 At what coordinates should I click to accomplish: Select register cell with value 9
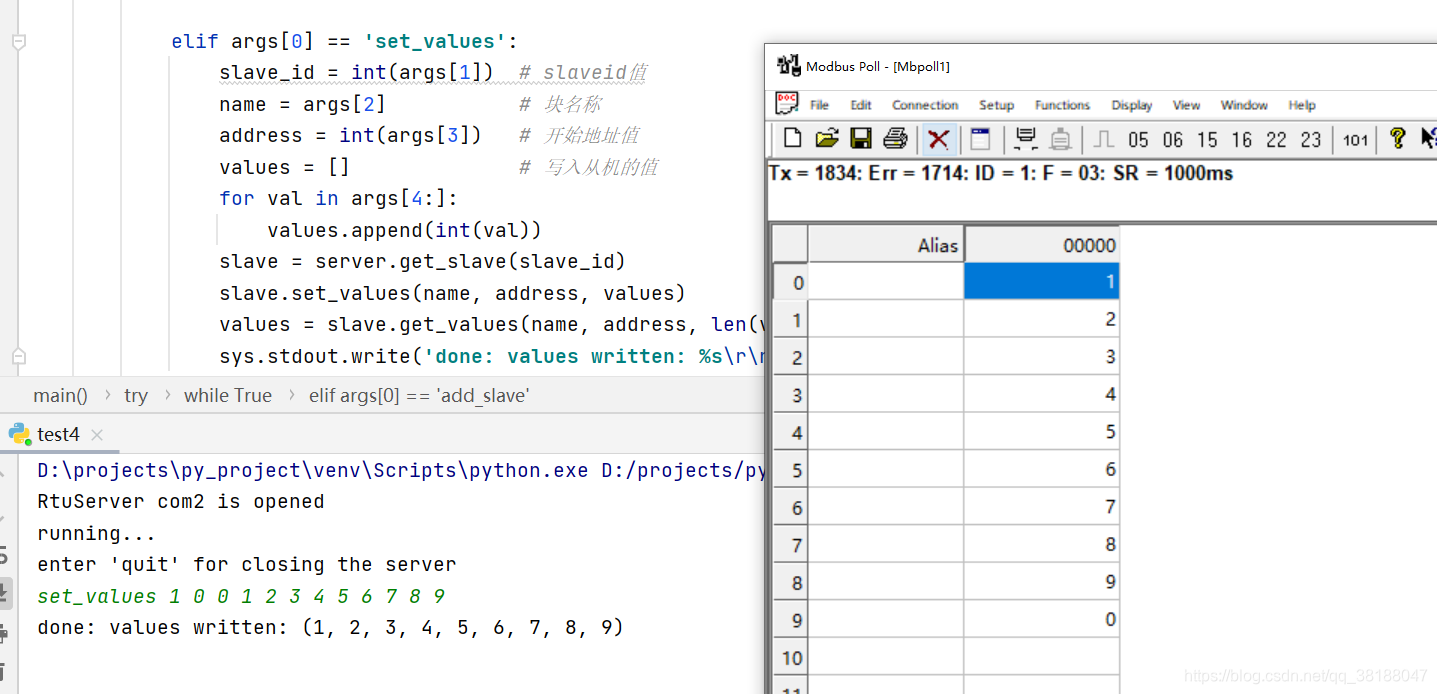1042,582
